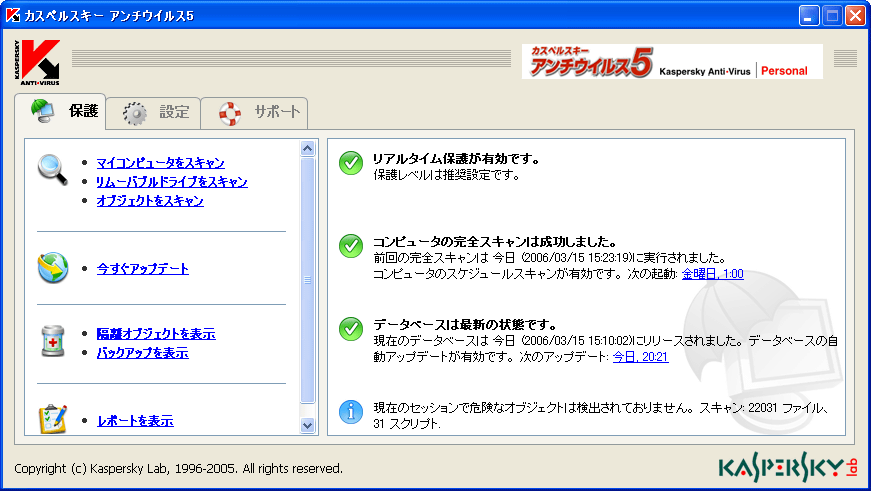Image resolution: width=871 pixels, height=491 pixels.
Task: Click the Kaspersky lab logo at bottom
Action: click(788, 467)
